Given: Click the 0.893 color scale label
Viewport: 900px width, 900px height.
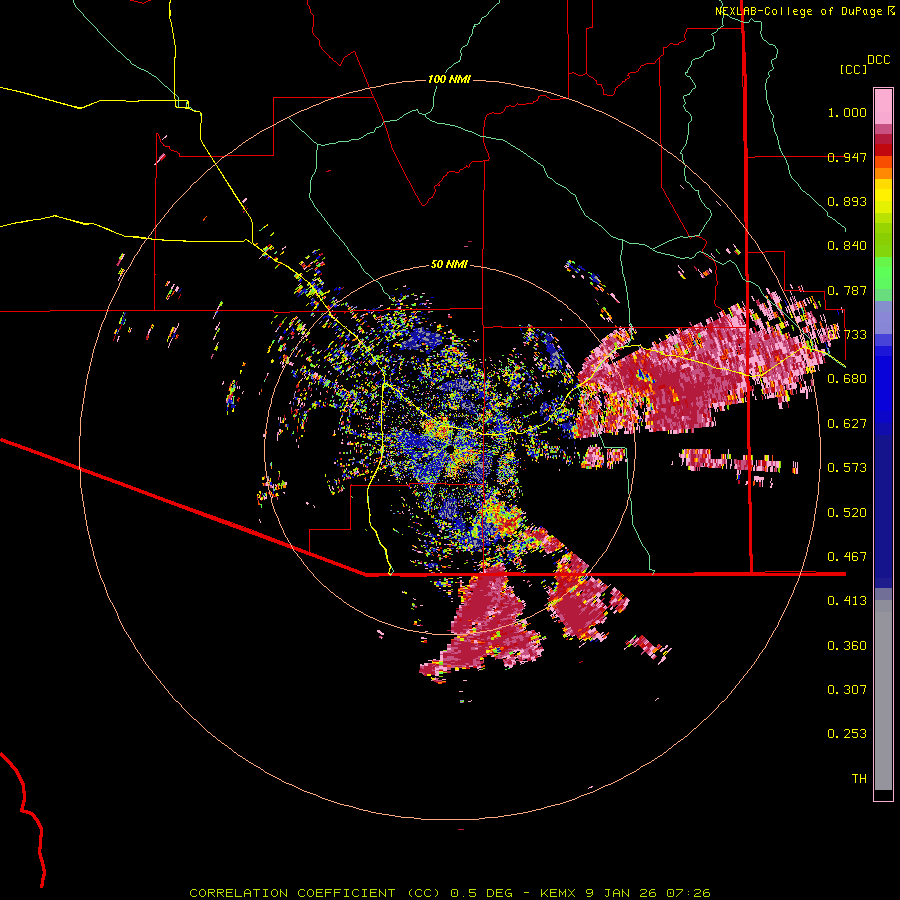Looking at the screenshot, I should (847, 201).
